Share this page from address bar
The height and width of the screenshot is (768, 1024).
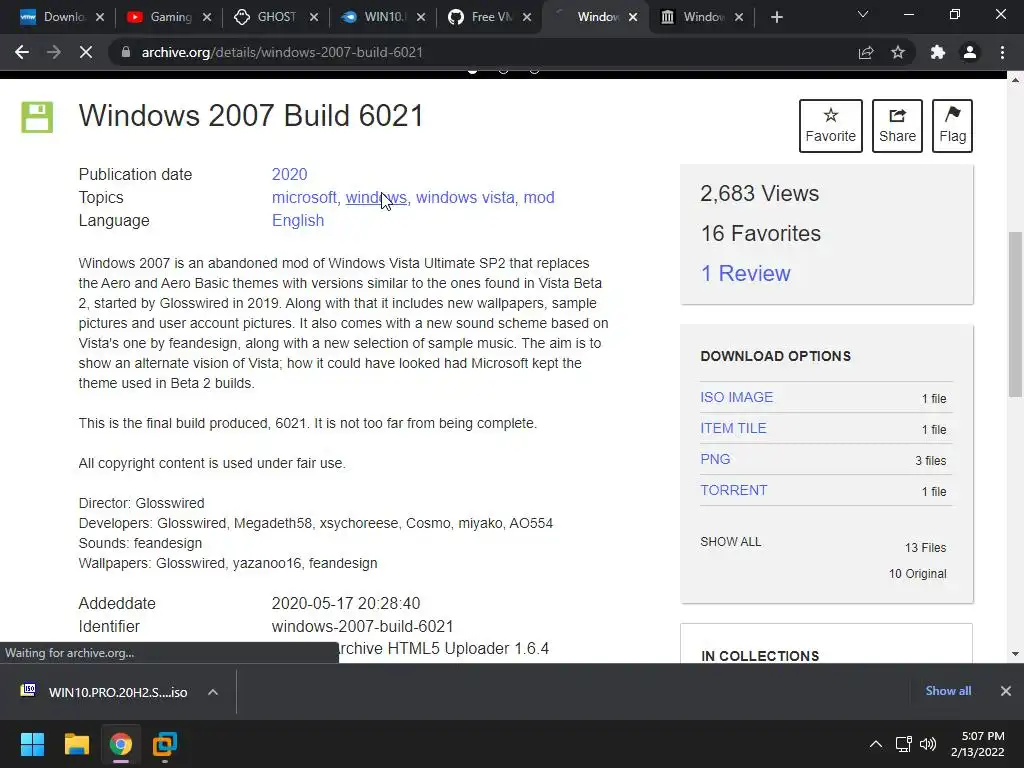(866, 52)
